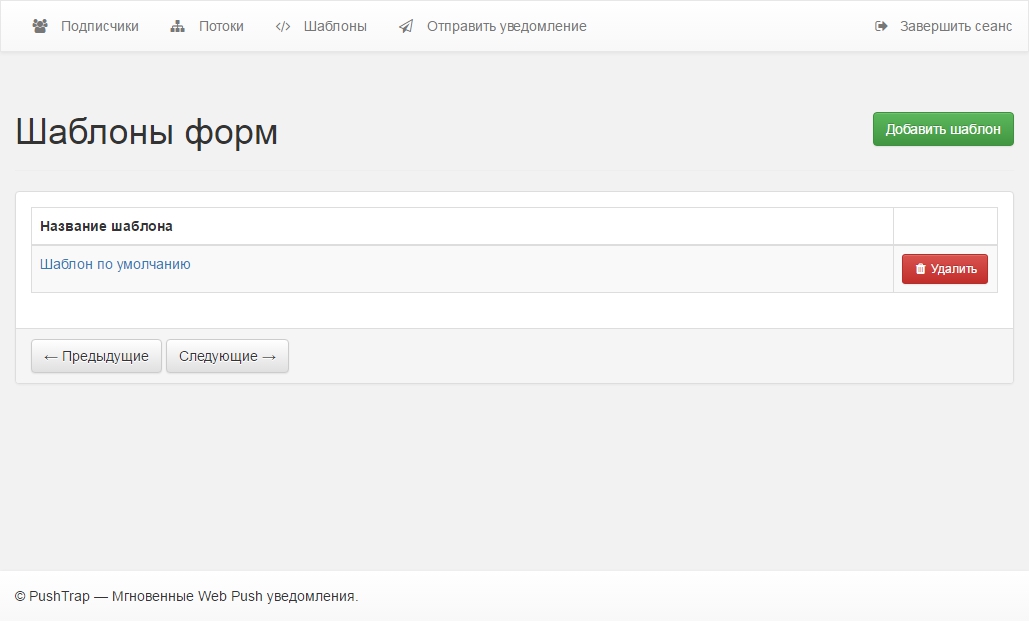Open the Подписчики menu item

tap(99, 26)
